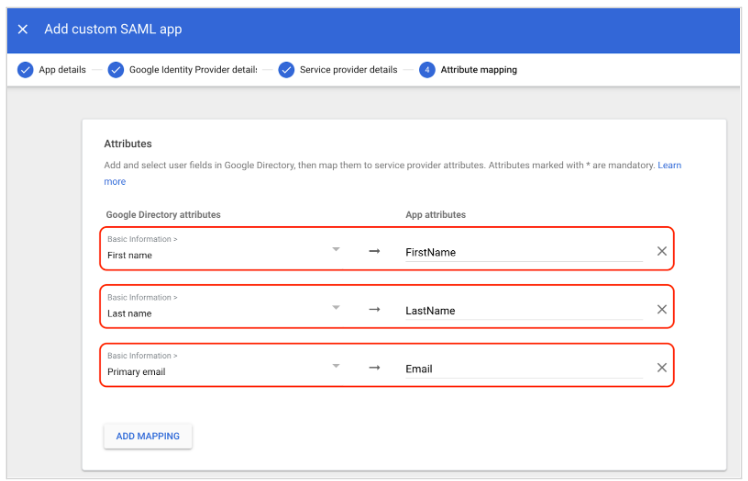Click the Service provider details checkmark icon
The image size is (748, 481).
286,70
